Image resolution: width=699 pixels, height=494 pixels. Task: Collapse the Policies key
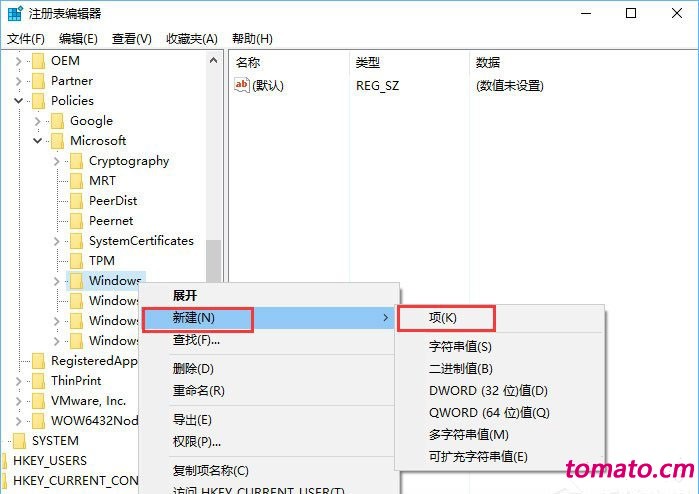point(18,101)
